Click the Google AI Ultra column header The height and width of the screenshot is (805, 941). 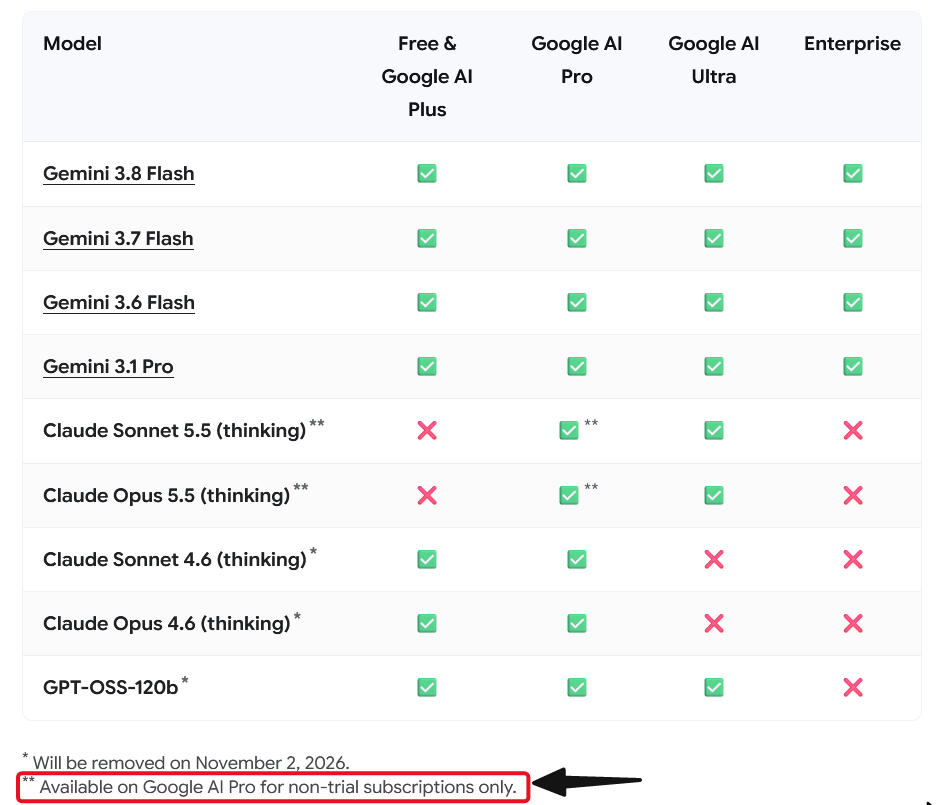pyautogui.click(x=714, y=60)
